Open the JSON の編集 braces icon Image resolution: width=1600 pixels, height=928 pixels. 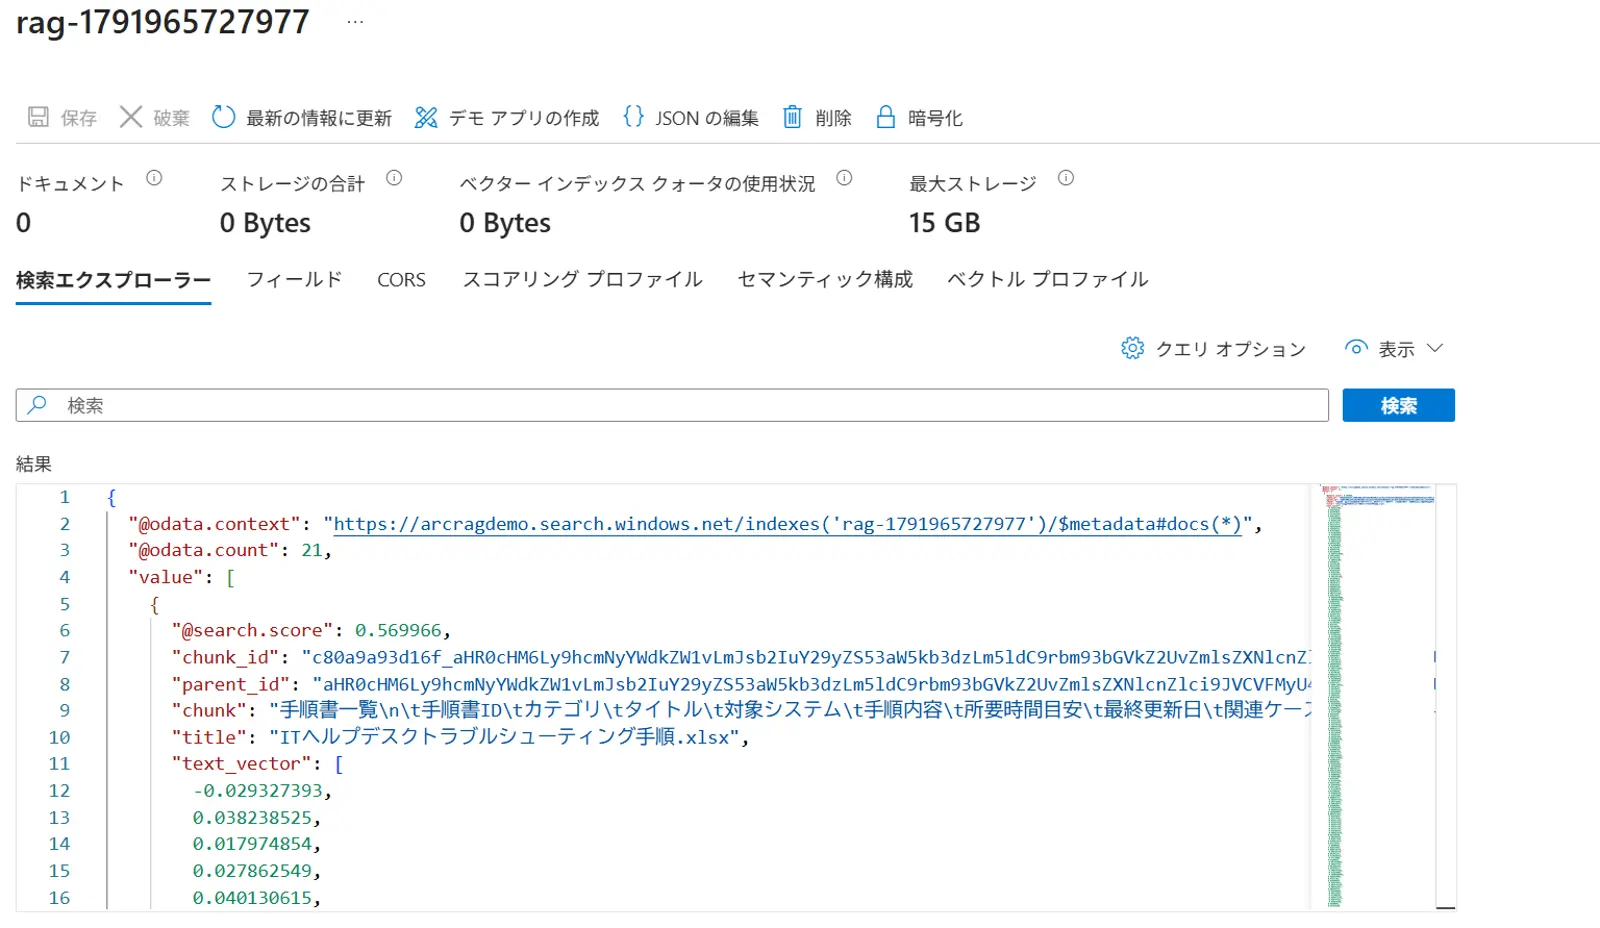[633, 116]
